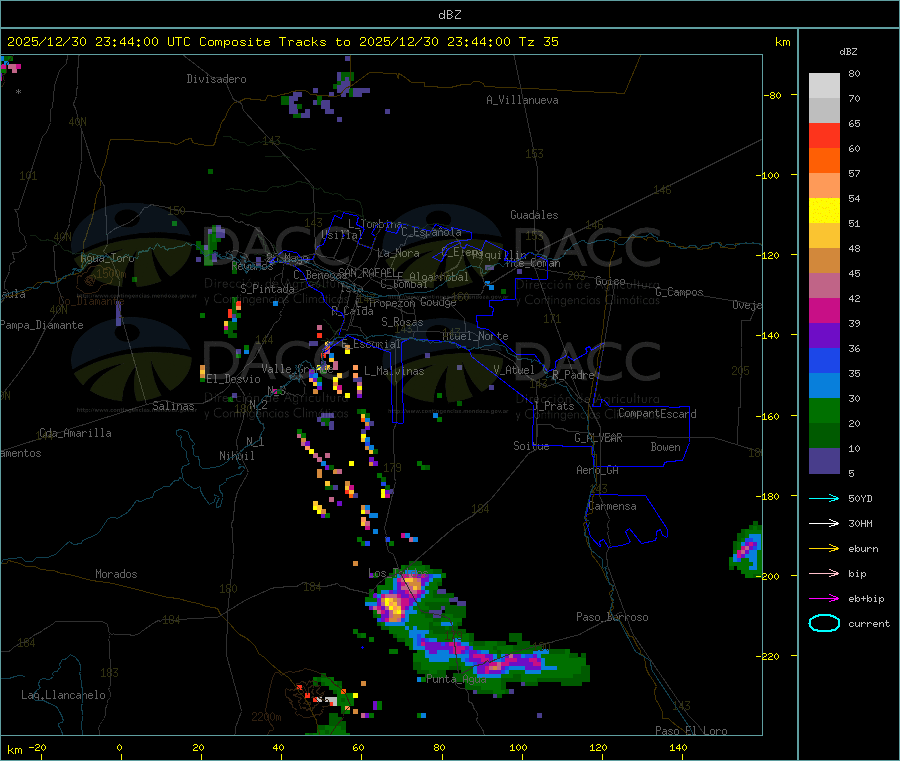Click the '-200' tick on the y-axis

pyautogui.click(x=766, y=576)
